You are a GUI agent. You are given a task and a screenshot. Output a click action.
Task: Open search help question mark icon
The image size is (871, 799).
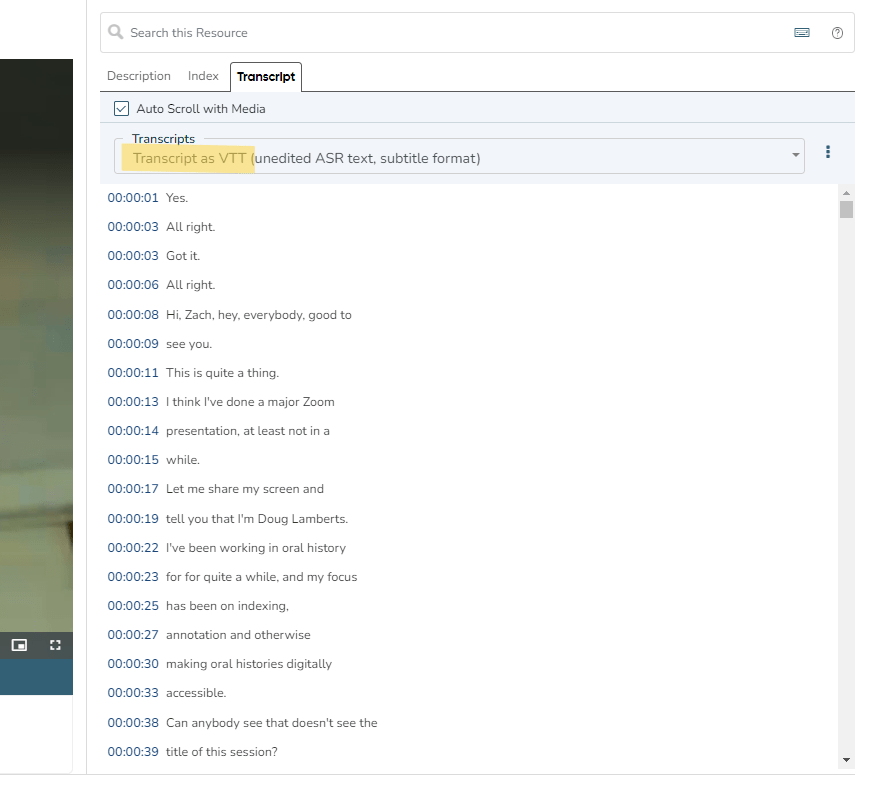coord(837,33)
